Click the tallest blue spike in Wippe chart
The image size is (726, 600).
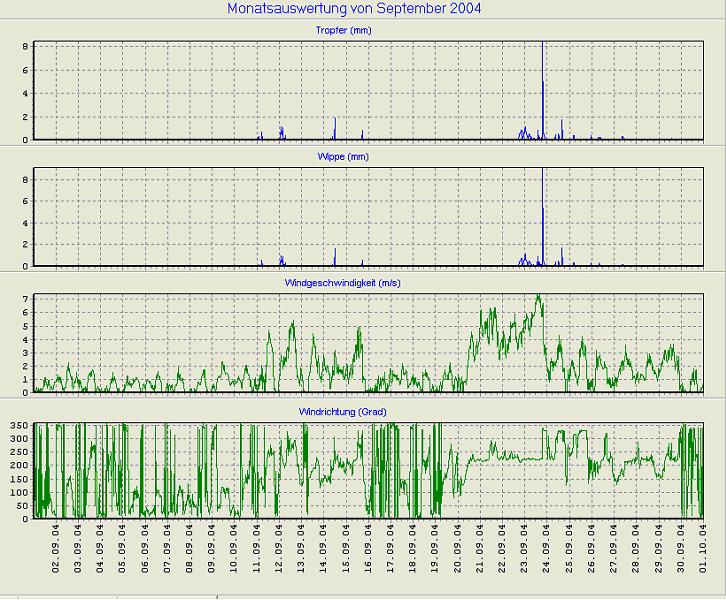point(543,190)
